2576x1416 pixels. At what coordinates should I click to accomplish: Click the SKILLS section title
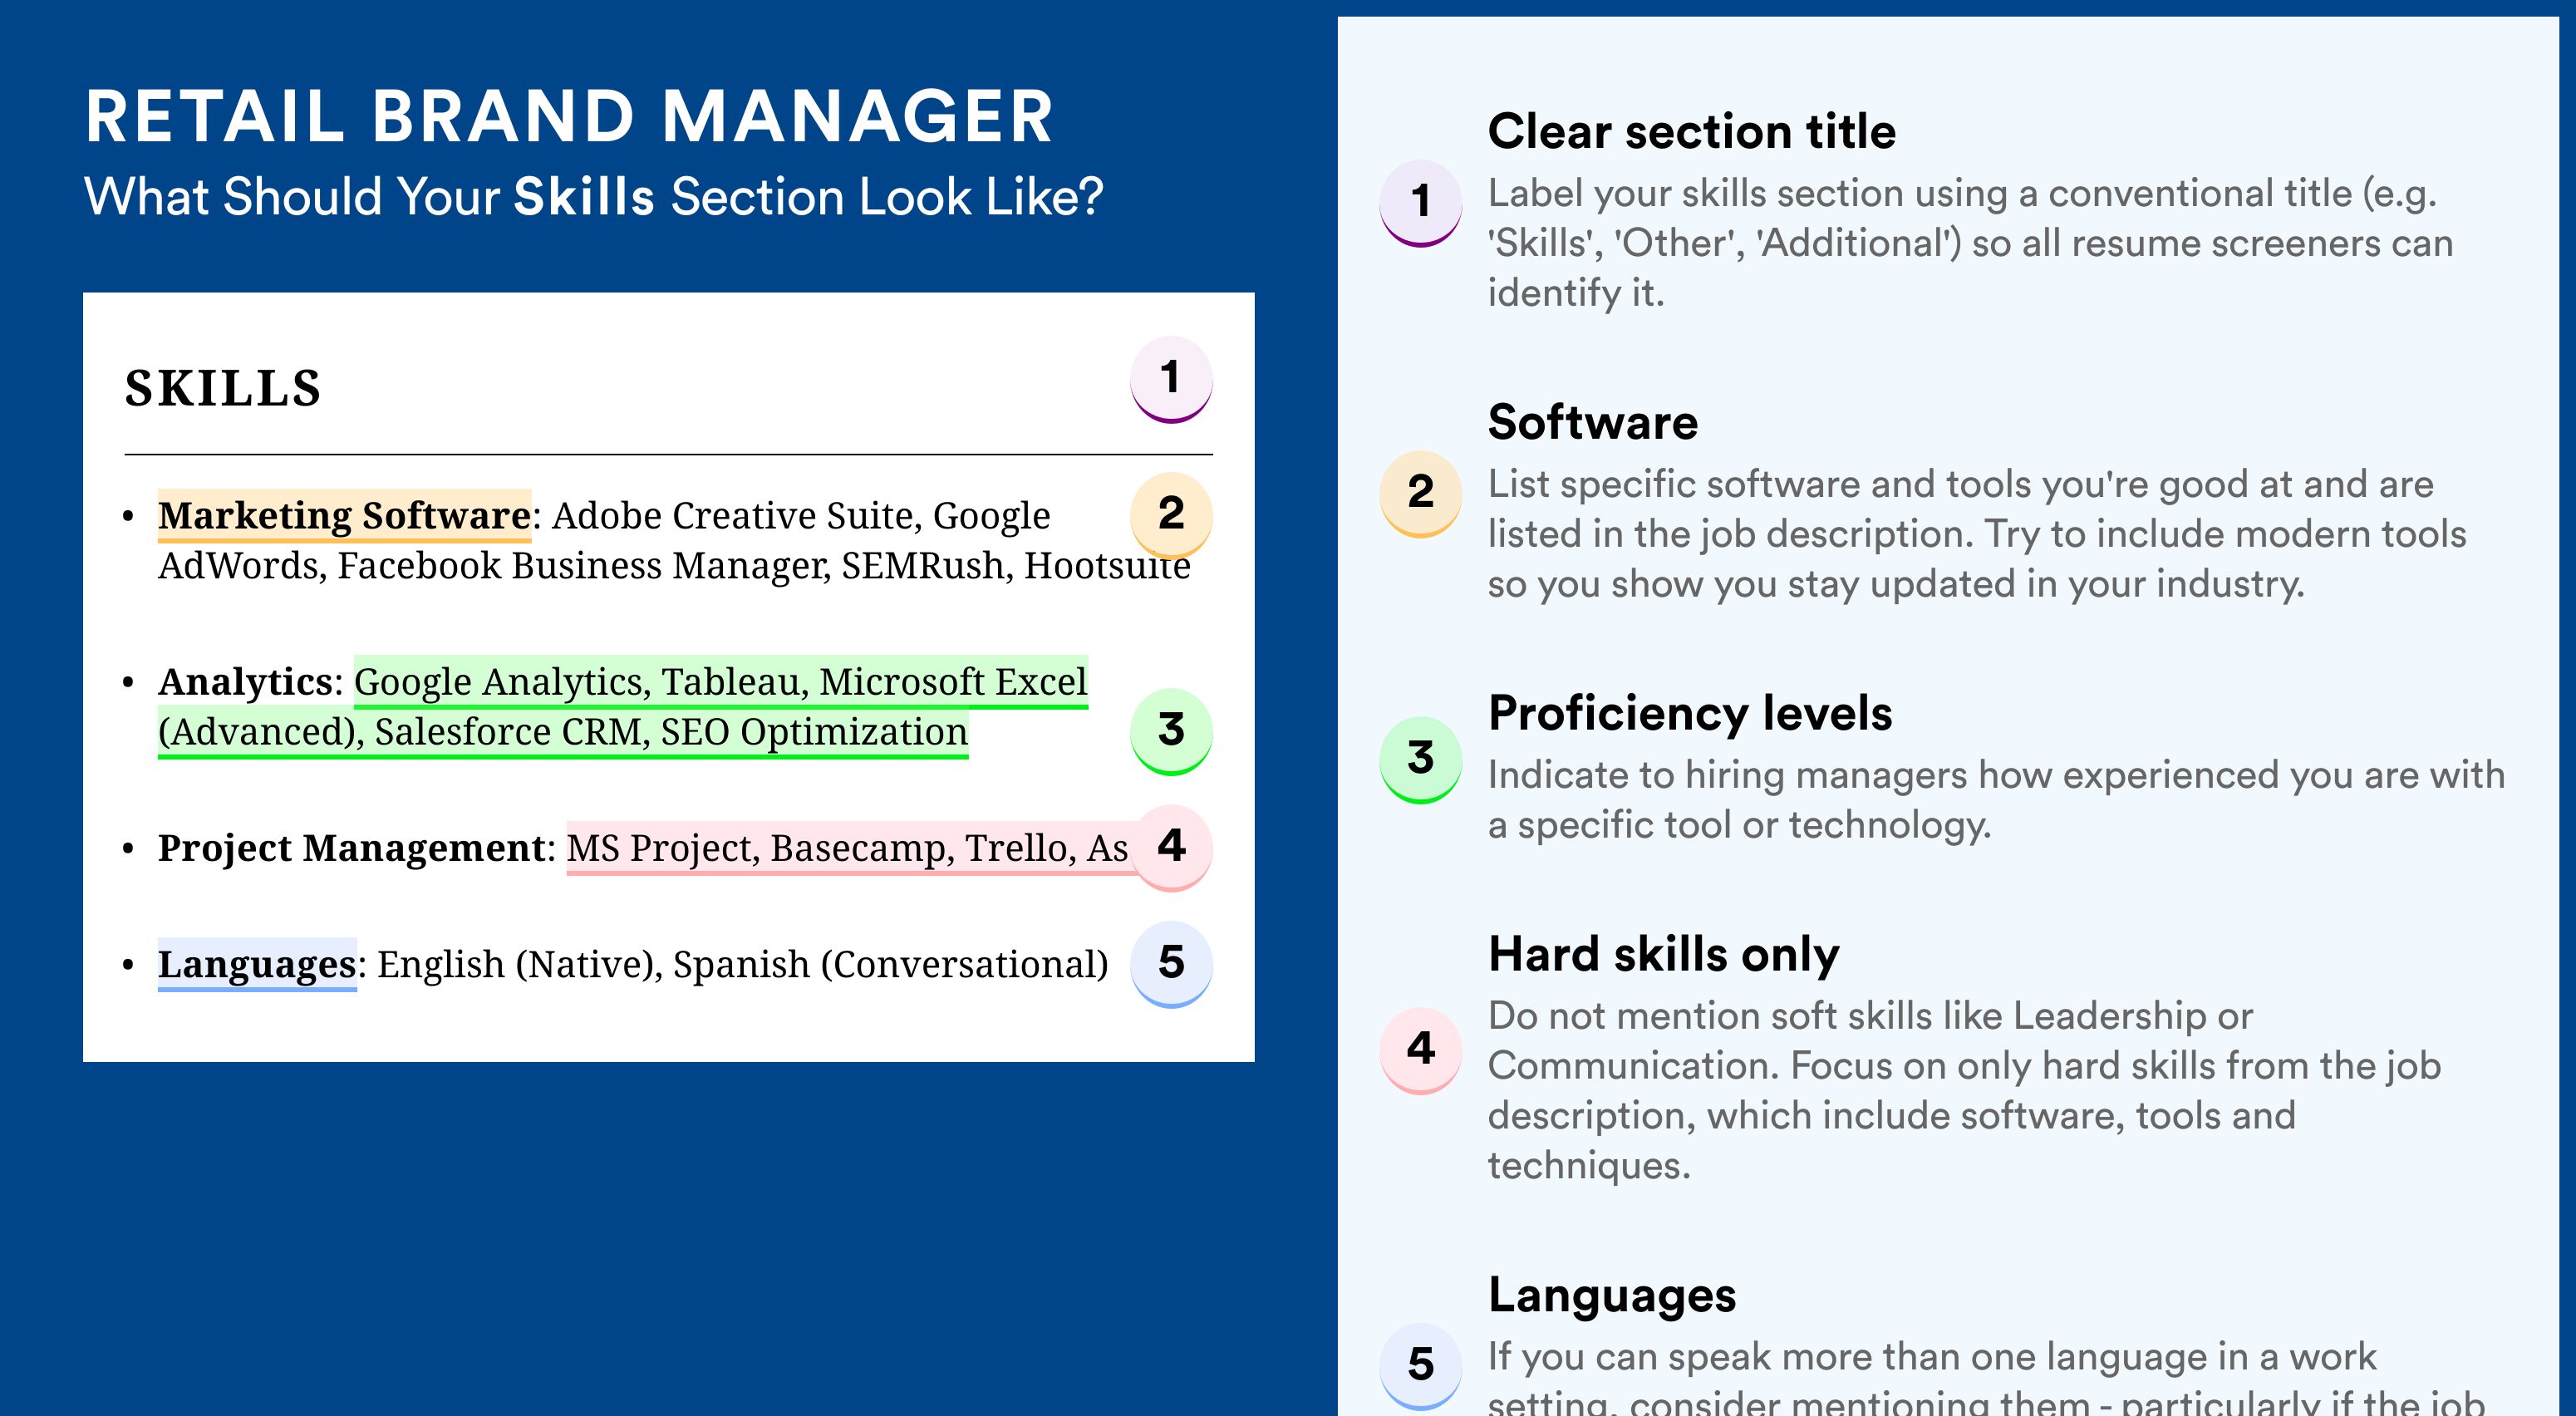coord(223,388)
